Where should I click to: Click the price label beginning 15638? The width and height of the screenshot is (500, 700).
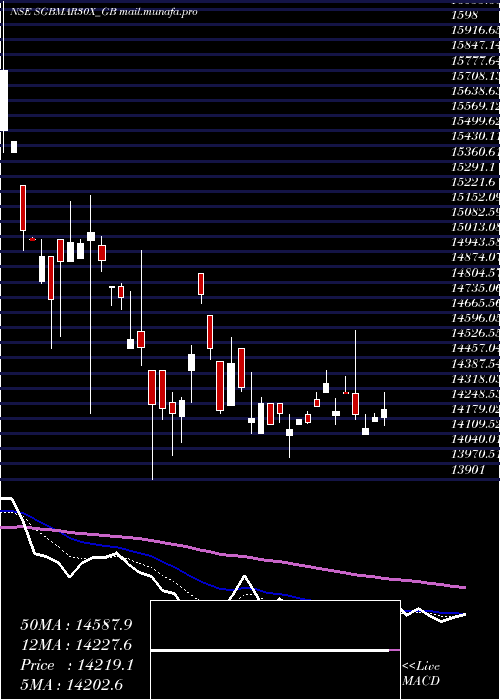pos(475,91)
